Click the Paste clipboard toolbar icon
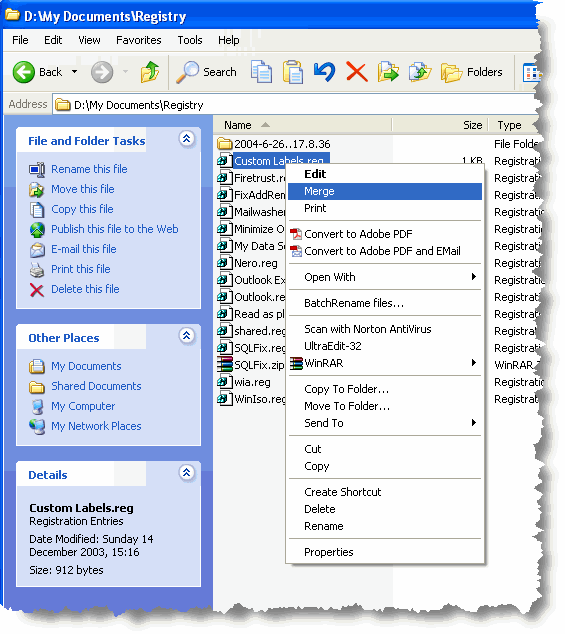Image resolution: width=565 pixels, height=634 pixels. point(293,72)
